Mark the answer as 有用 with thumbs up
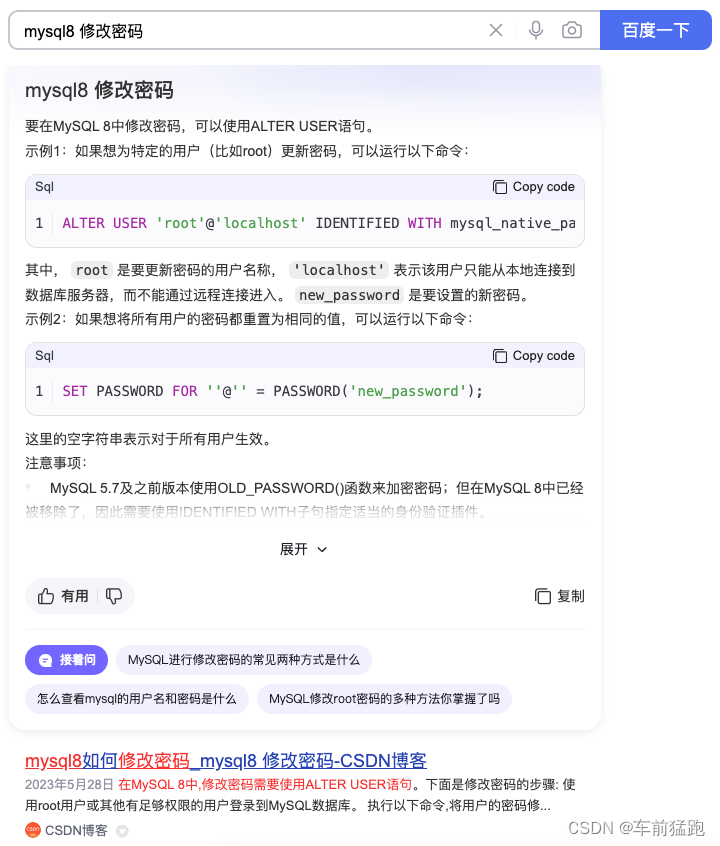 (x=63, y=596)
